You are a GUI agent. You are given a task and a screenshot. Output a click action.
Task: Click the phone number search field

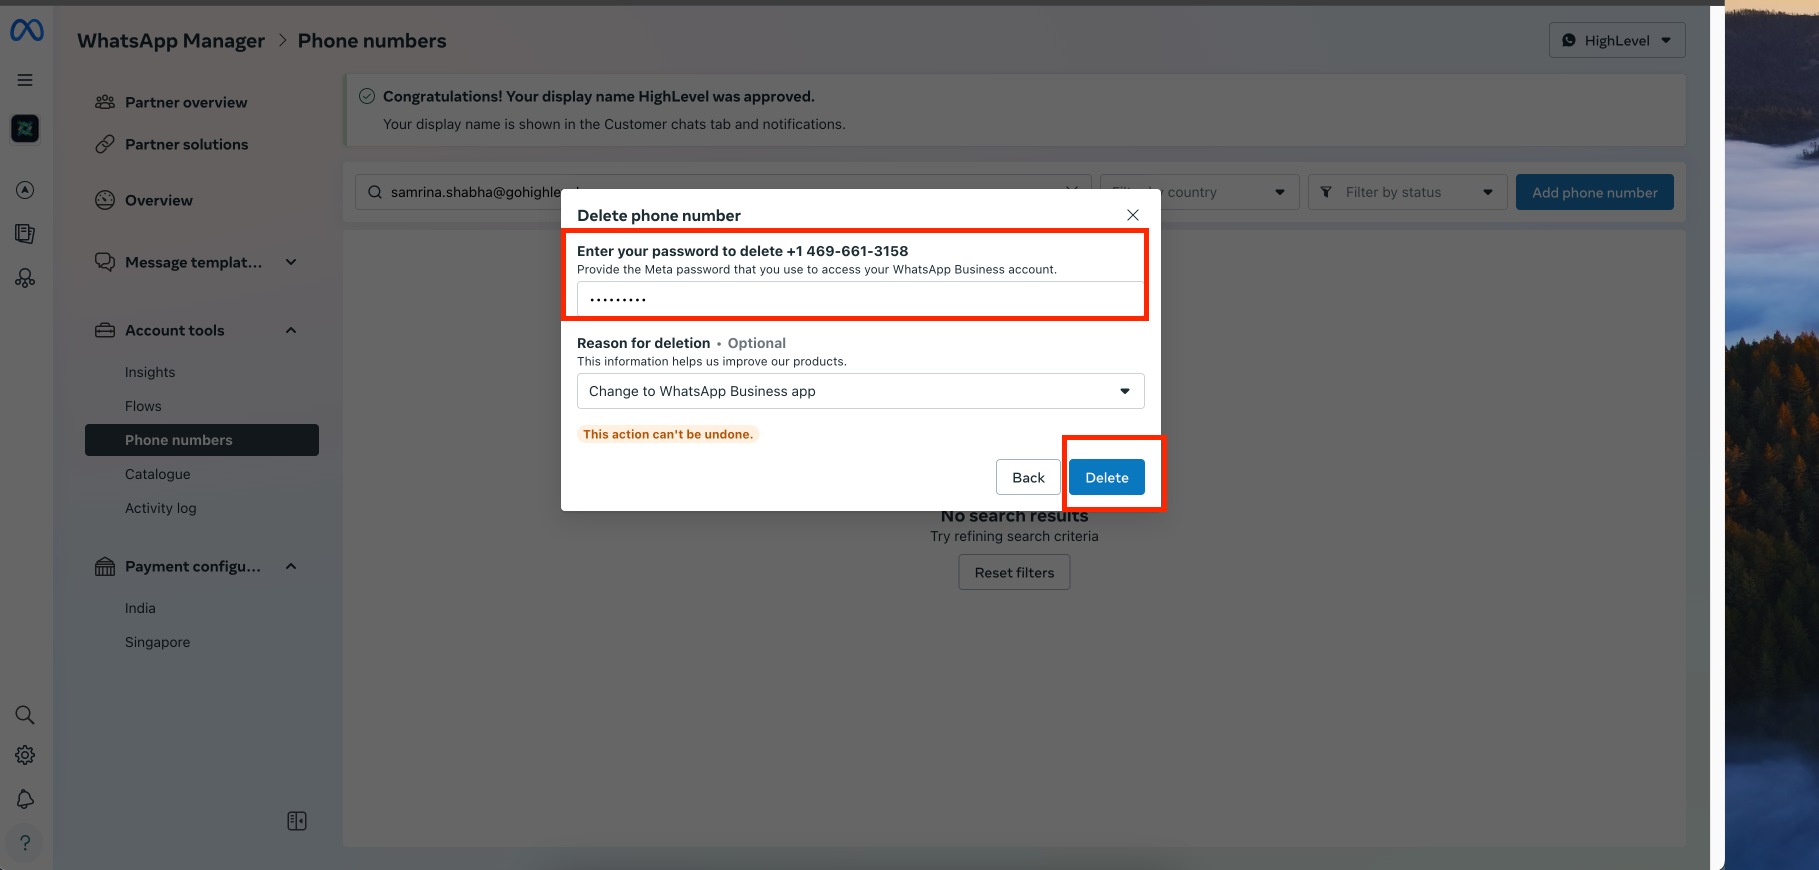(x=723, y=192)
